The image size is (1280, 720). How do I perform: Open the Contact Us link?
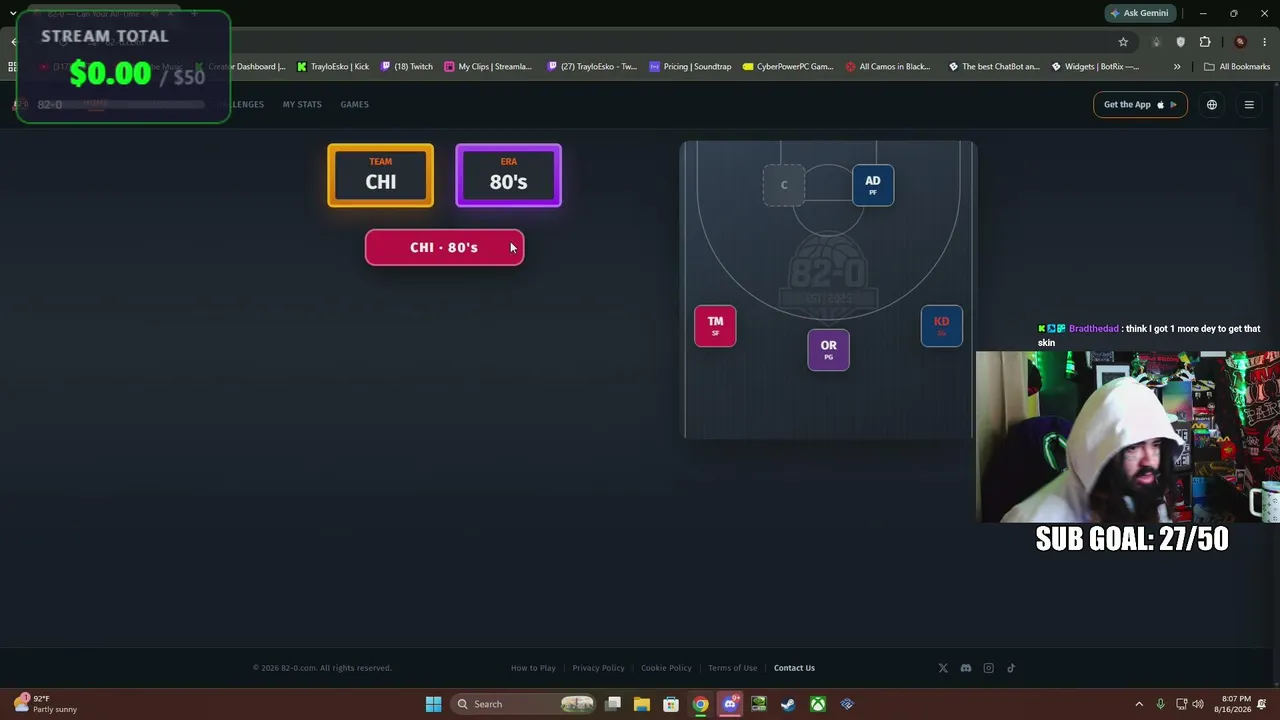click(x=794, y=668)
